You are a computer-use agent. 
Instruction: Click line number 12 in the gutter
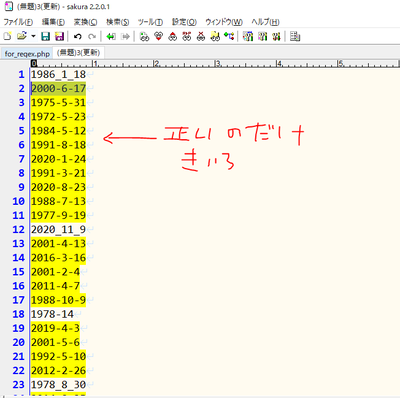point(19,229)
